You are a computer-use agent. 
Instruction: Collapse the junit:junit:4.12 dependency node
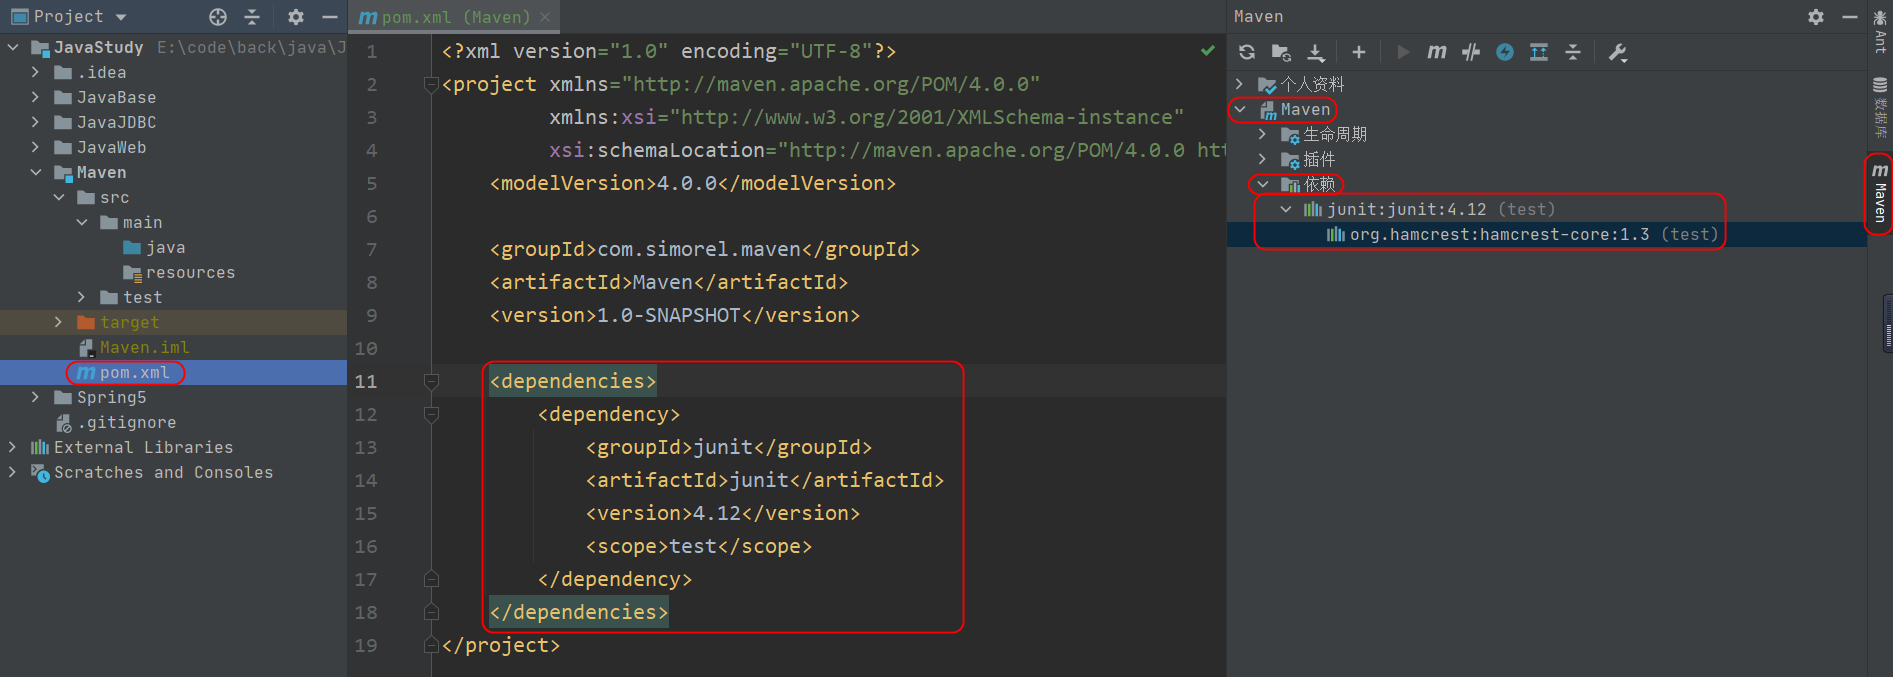click(1286, 209)
